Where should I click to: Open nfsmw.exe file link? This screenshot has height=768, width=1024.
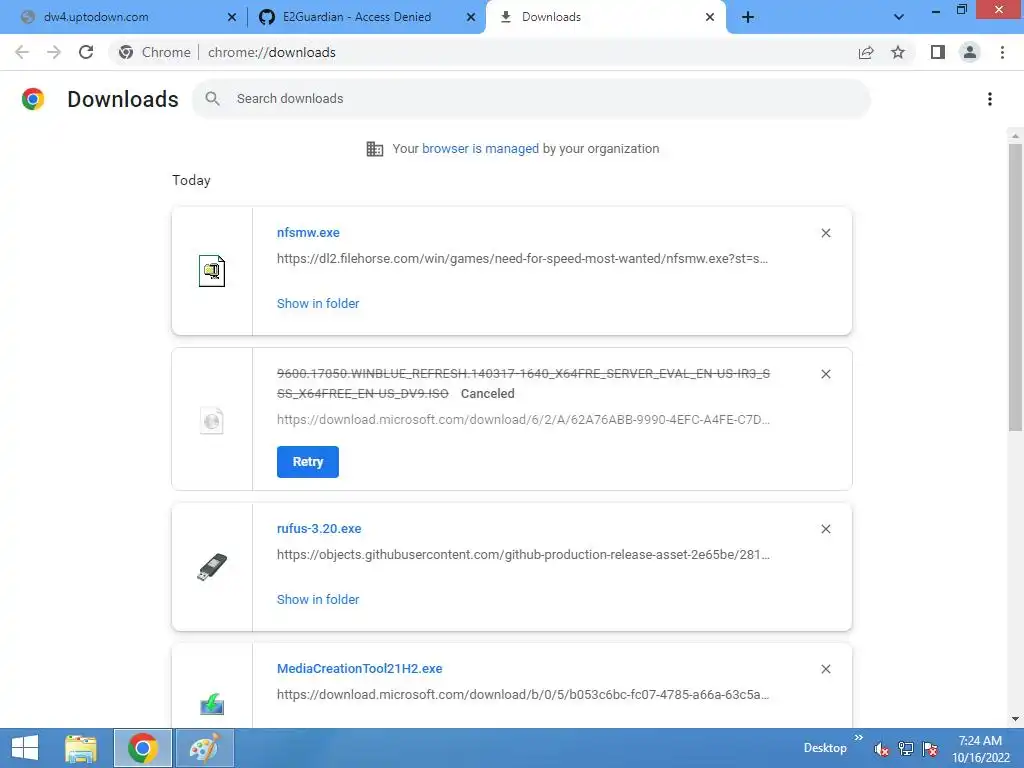(308, 232)
